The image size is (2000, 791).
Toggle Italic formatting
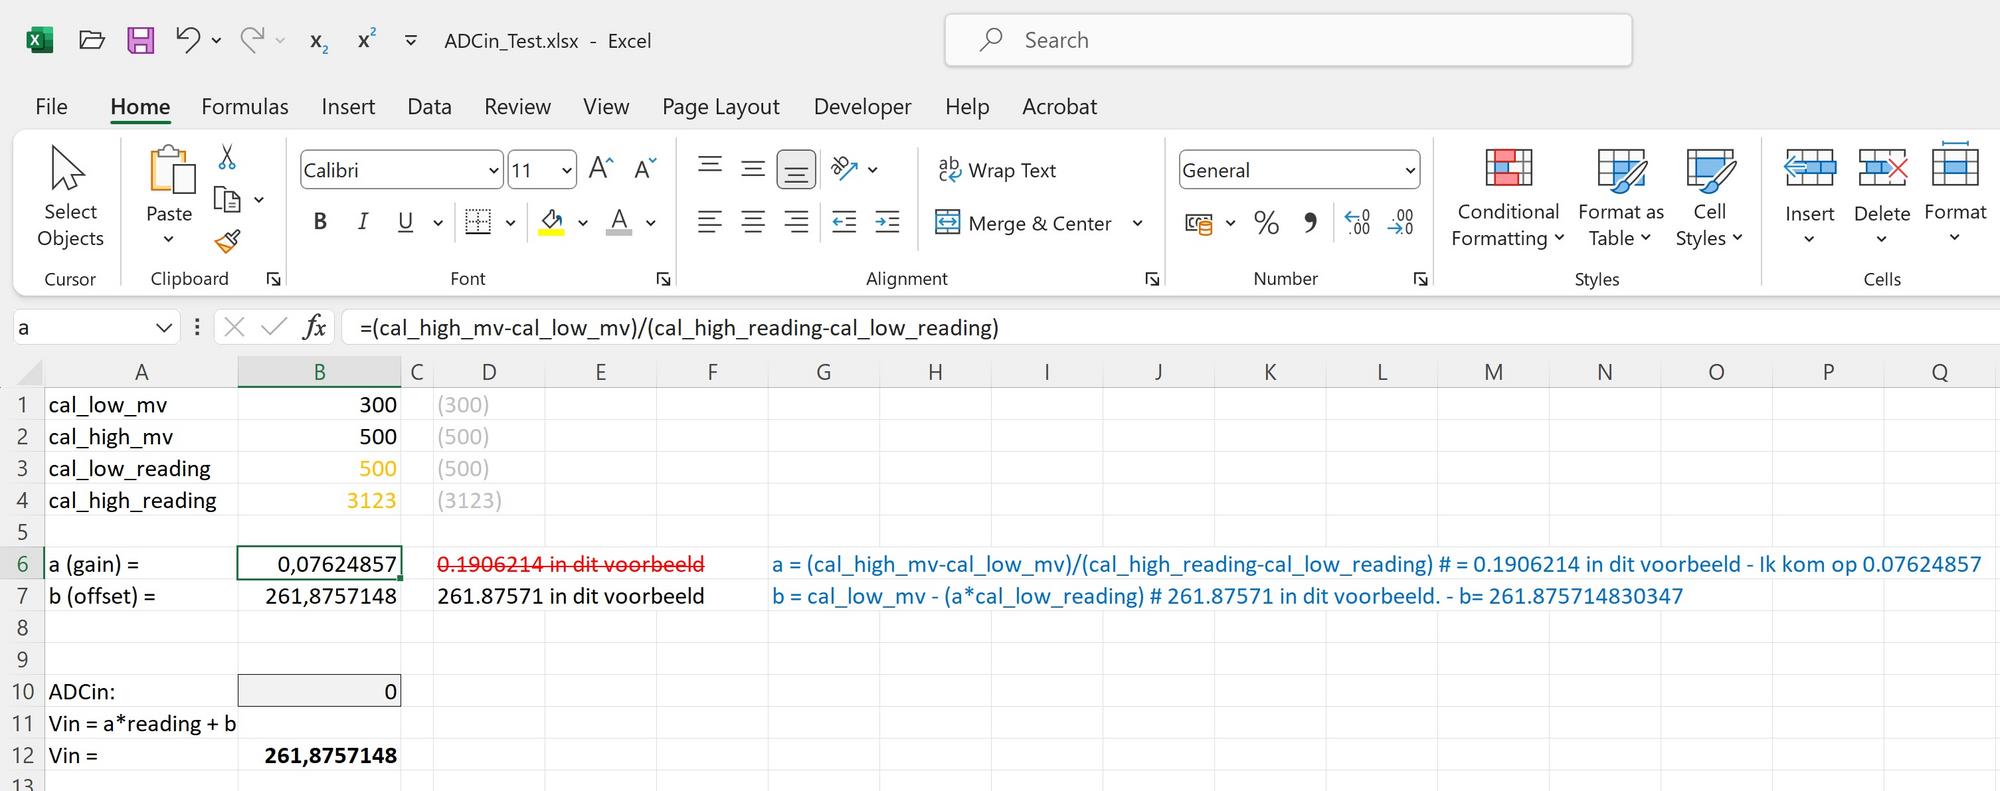point(362,222)
